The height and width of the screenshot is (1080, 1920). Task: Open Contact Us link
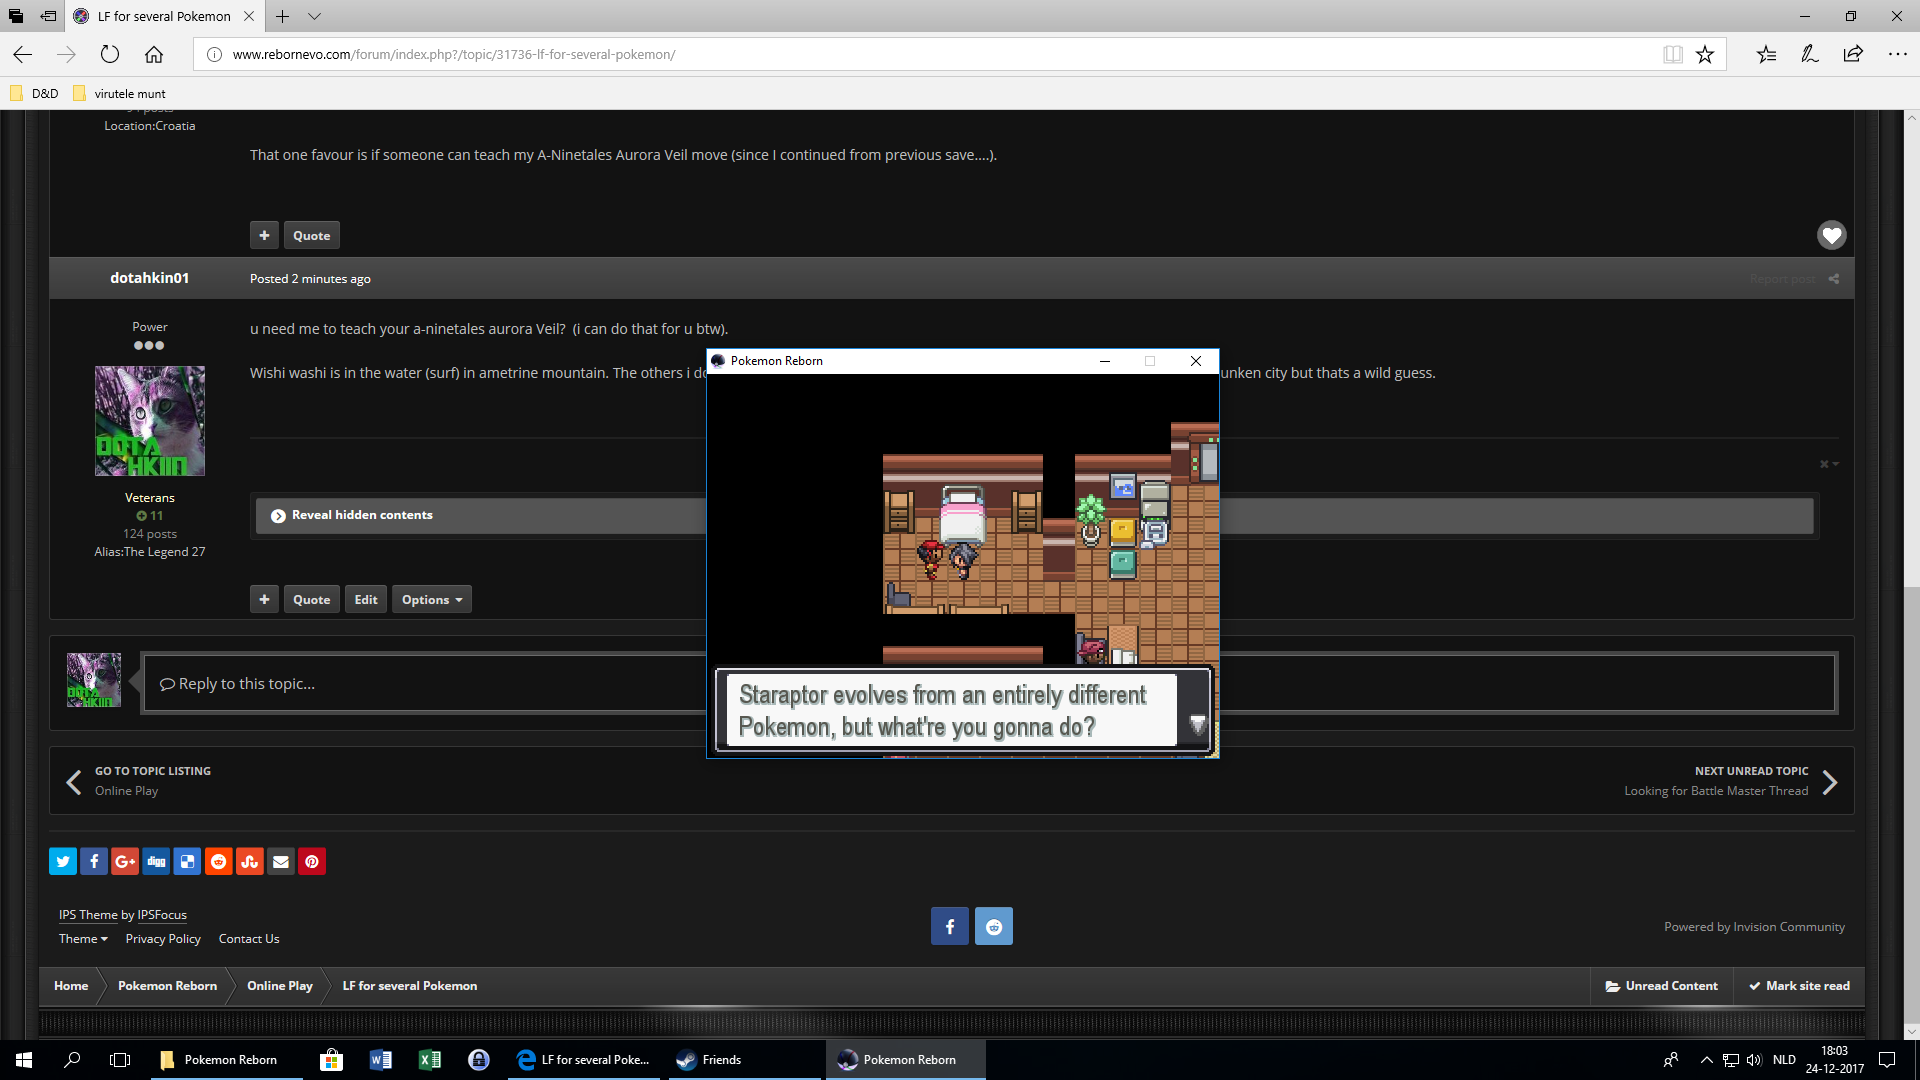coord(249,939)
